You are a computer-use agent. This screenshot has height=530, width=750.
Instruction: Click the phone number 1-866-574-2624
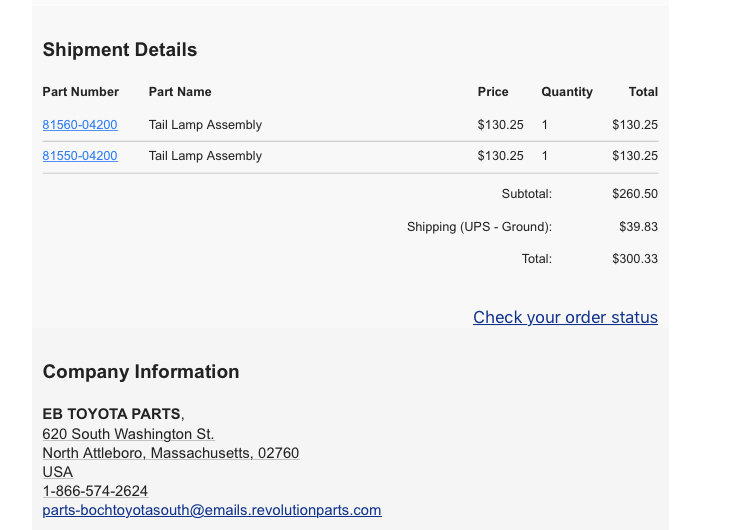pos(95,491)
